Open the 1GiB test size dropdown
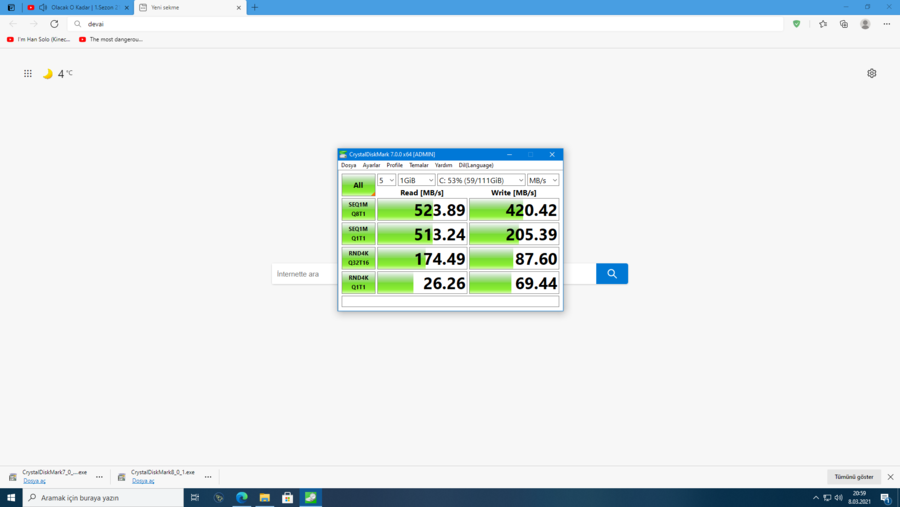The height and width of the screenshot is (507, 900). pos(416,180)
